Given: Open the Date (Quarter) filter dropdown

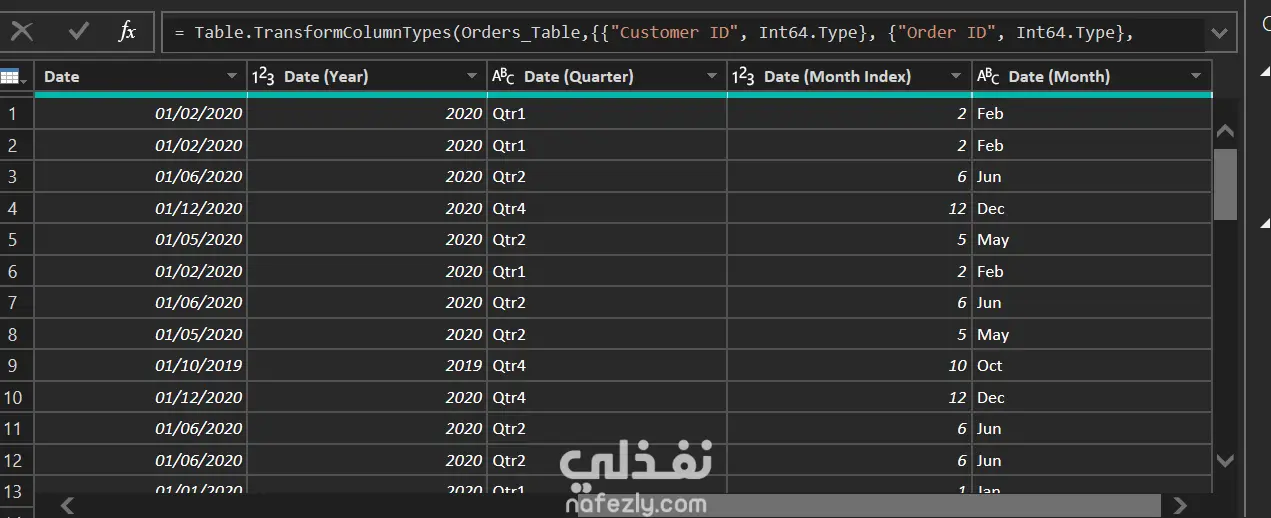Looking at the screenshot, I should (x=712, y=76).
